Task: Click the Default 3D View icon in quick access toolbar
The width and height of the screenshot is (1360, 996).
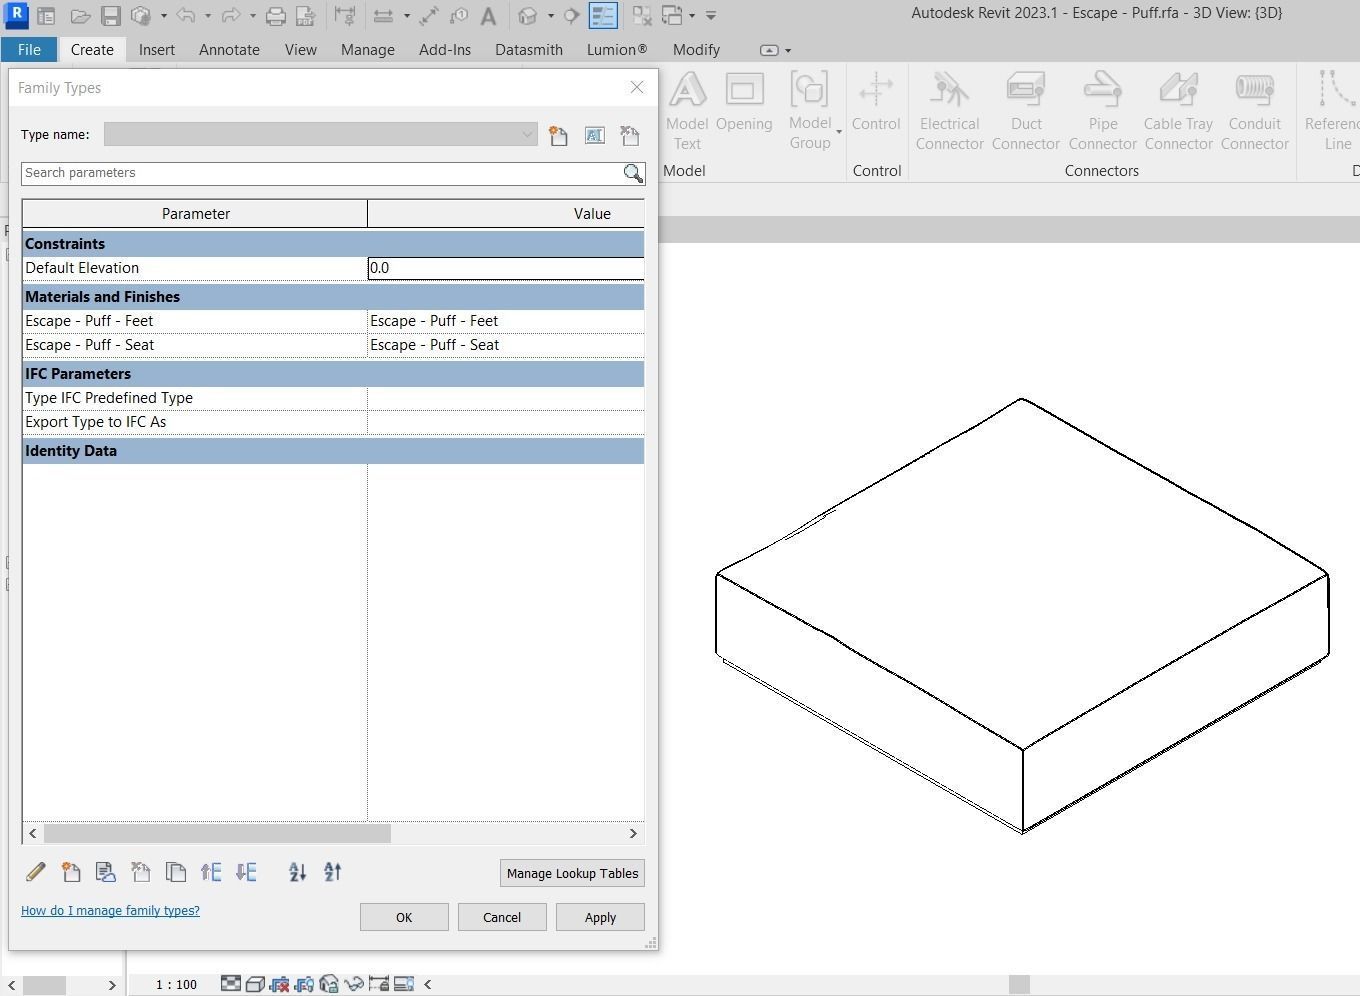Action: click(527, 15)
